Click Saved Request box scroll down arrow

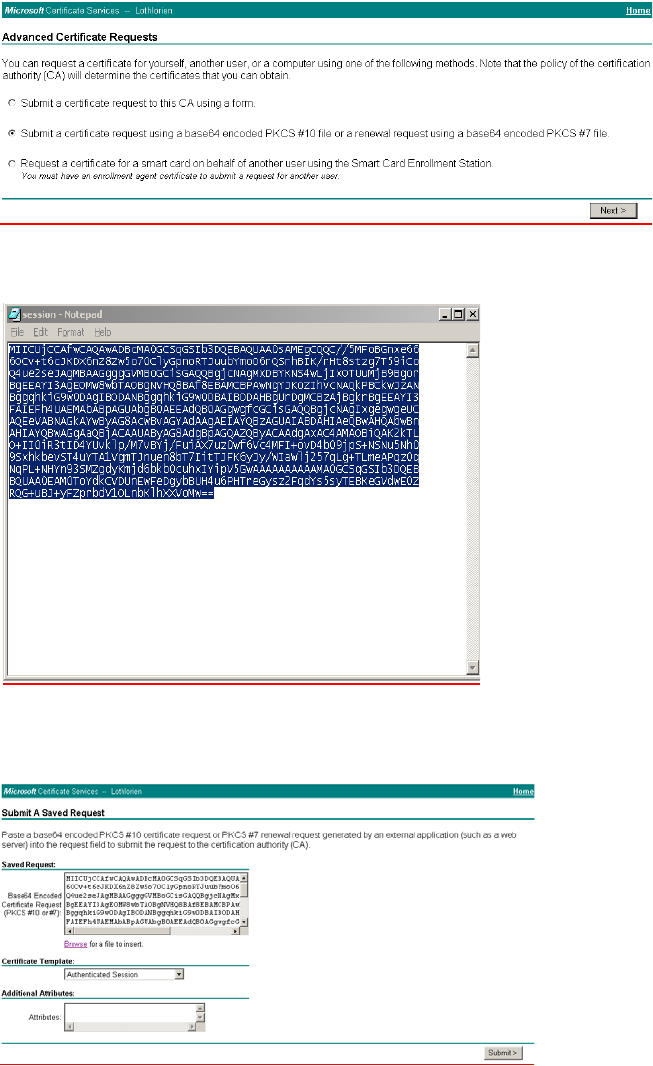pos(244,923)
